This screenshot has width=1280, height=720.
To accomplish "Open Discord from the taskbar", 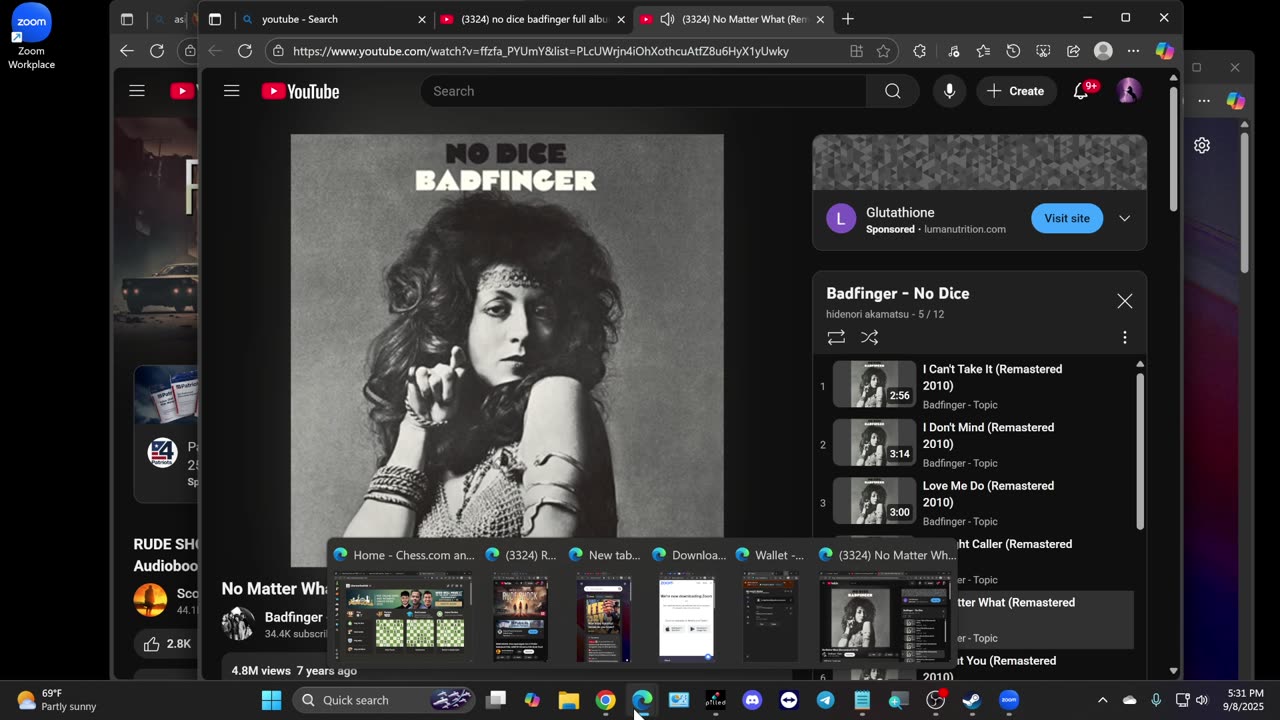I will [x=752, y=700].
